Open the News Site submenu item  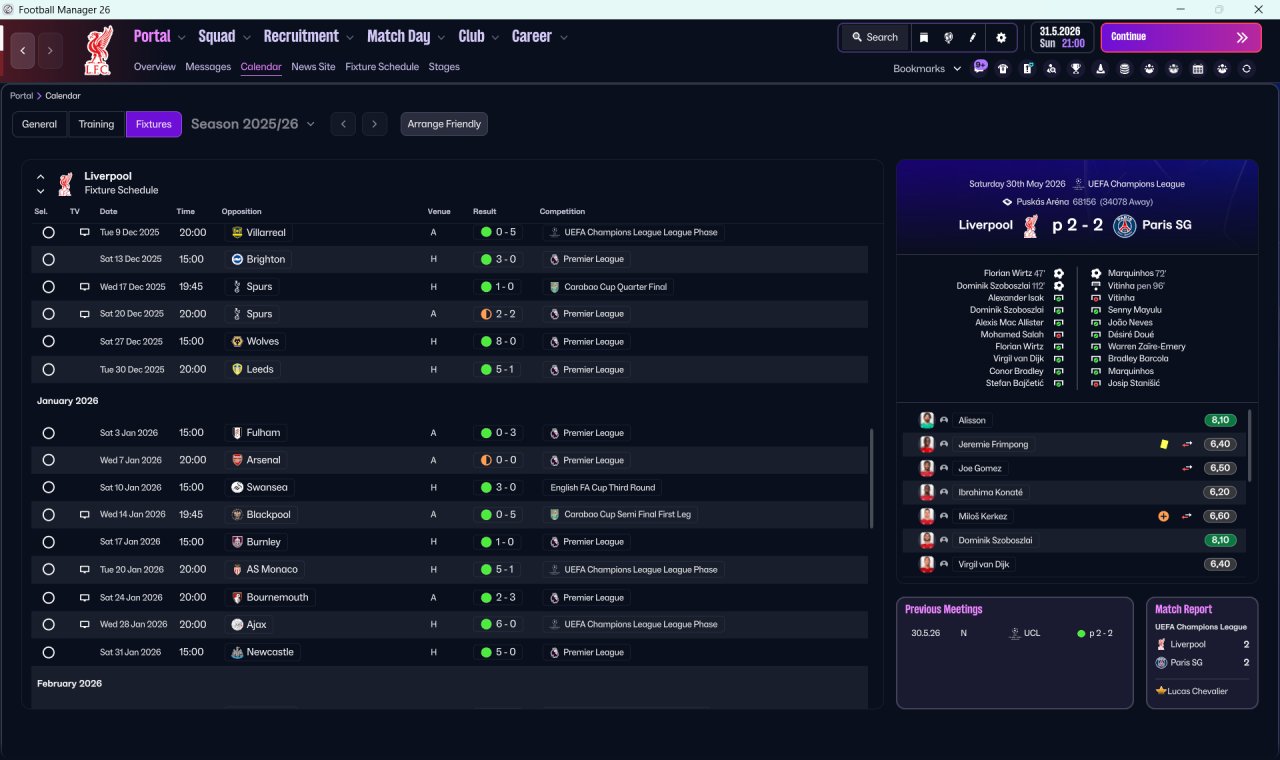(313, 67)
